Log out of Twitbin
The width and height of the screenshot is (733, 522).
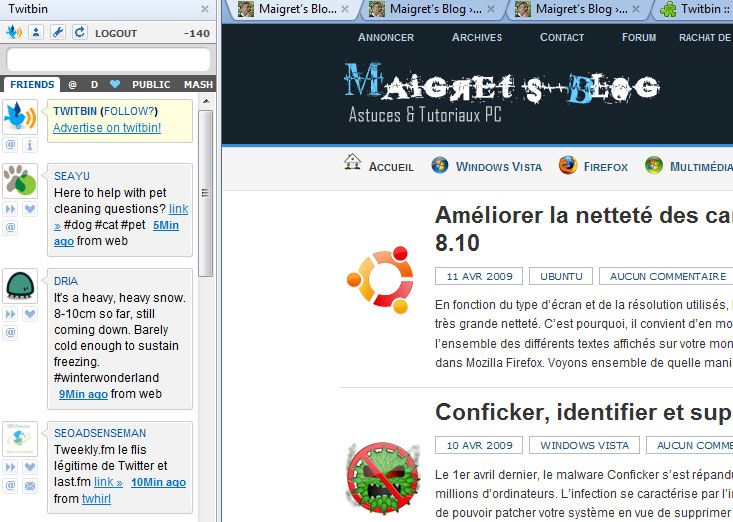pyautogui.click(x=116, y=34)
